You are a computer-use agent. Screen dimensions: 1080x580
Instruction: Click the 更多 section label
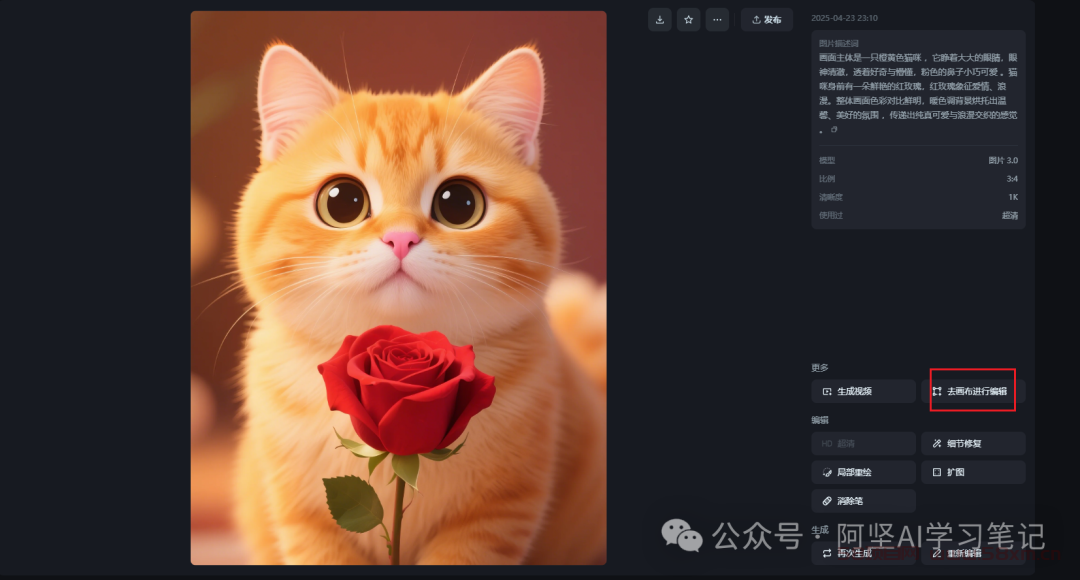[x=820, y=368]
